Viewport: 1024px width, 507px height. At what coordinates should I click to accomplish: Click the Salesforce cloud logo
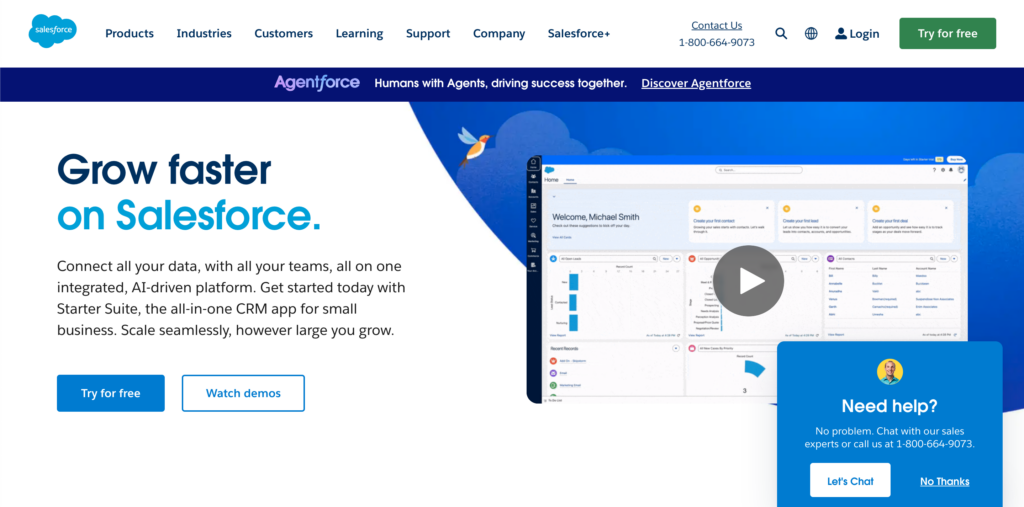53,32
